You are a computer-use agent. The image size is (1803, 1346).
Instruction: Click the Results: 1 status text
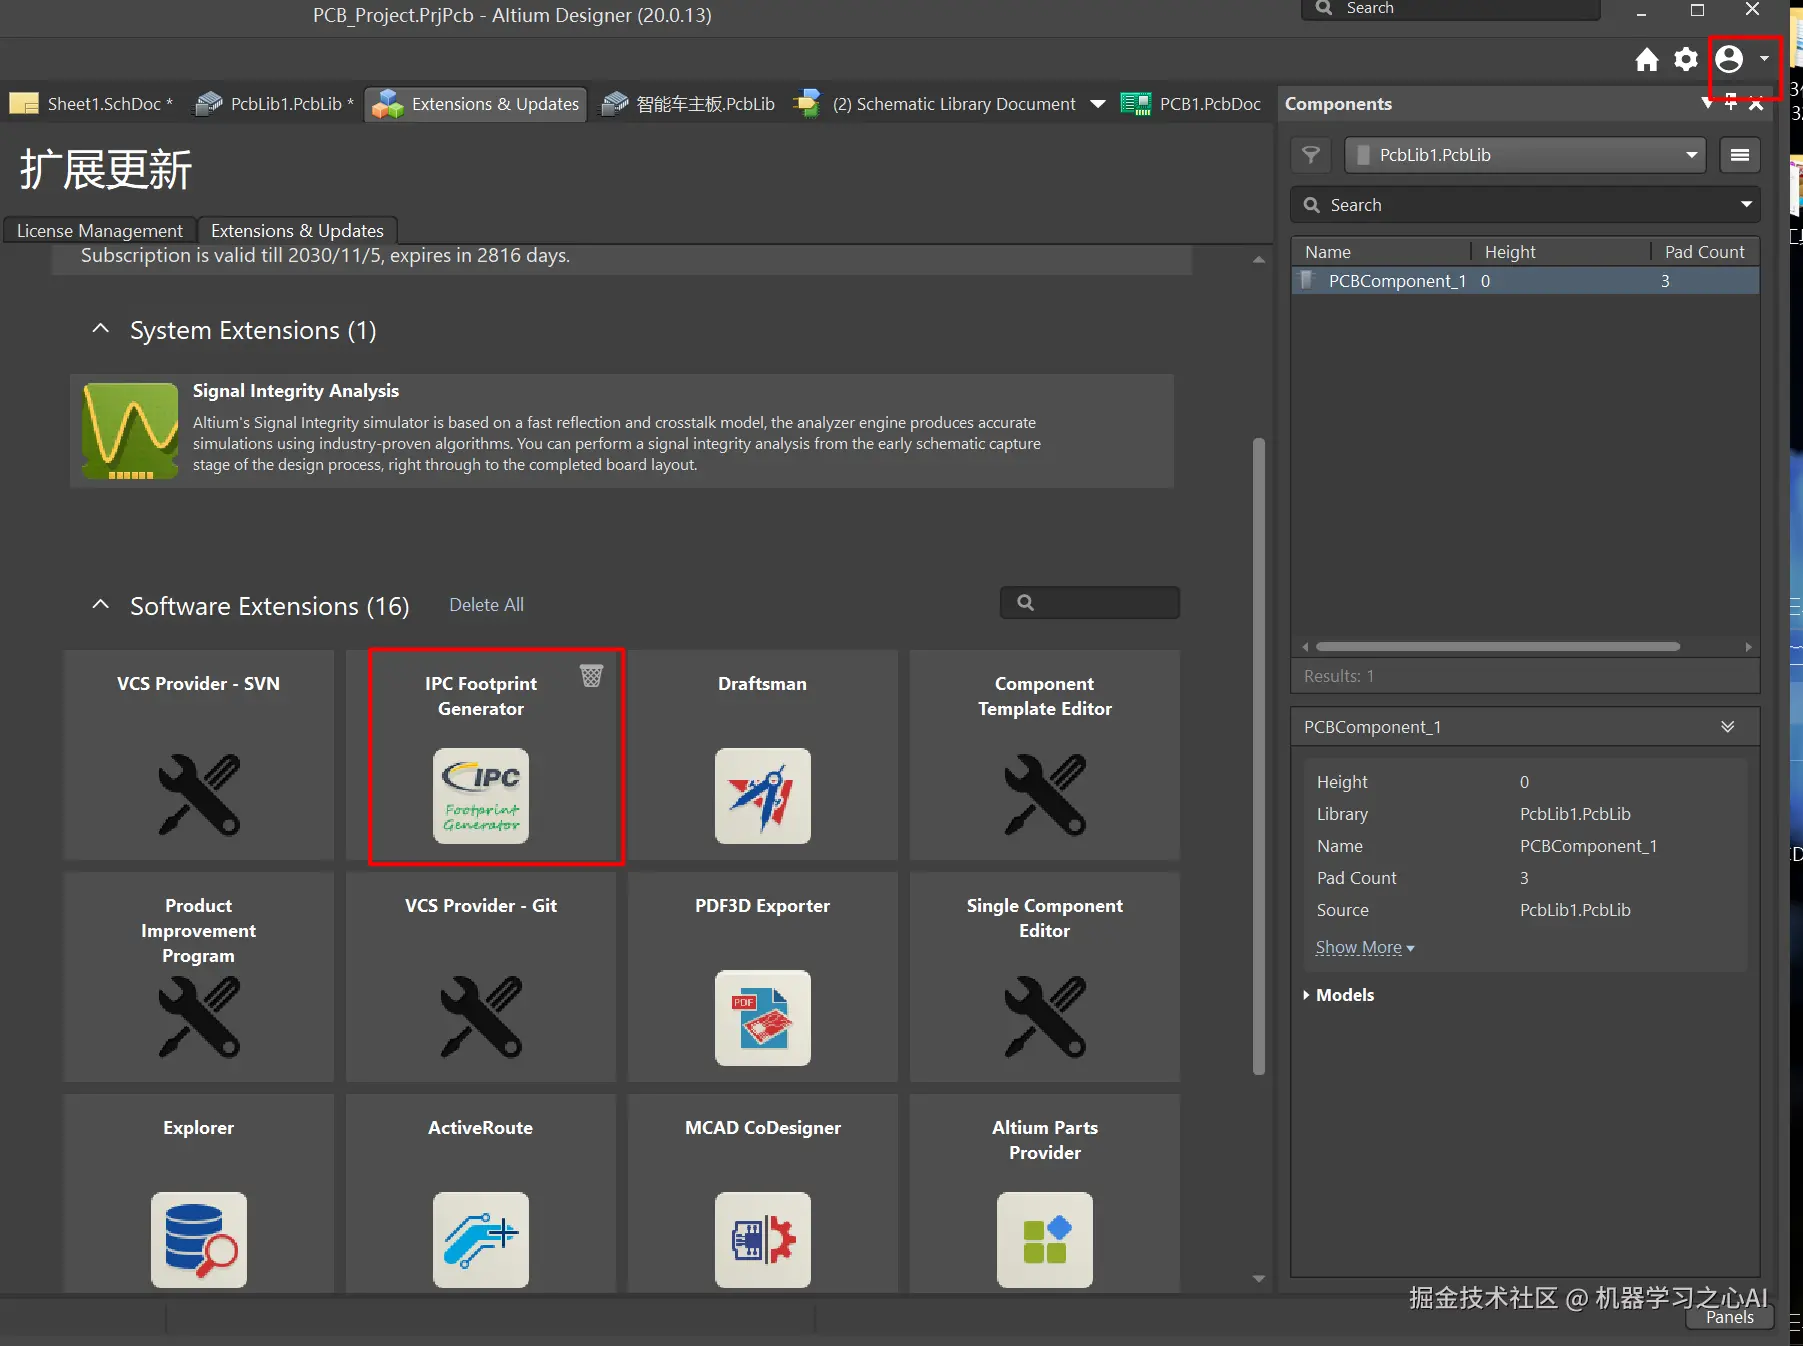coord(1339,676)
